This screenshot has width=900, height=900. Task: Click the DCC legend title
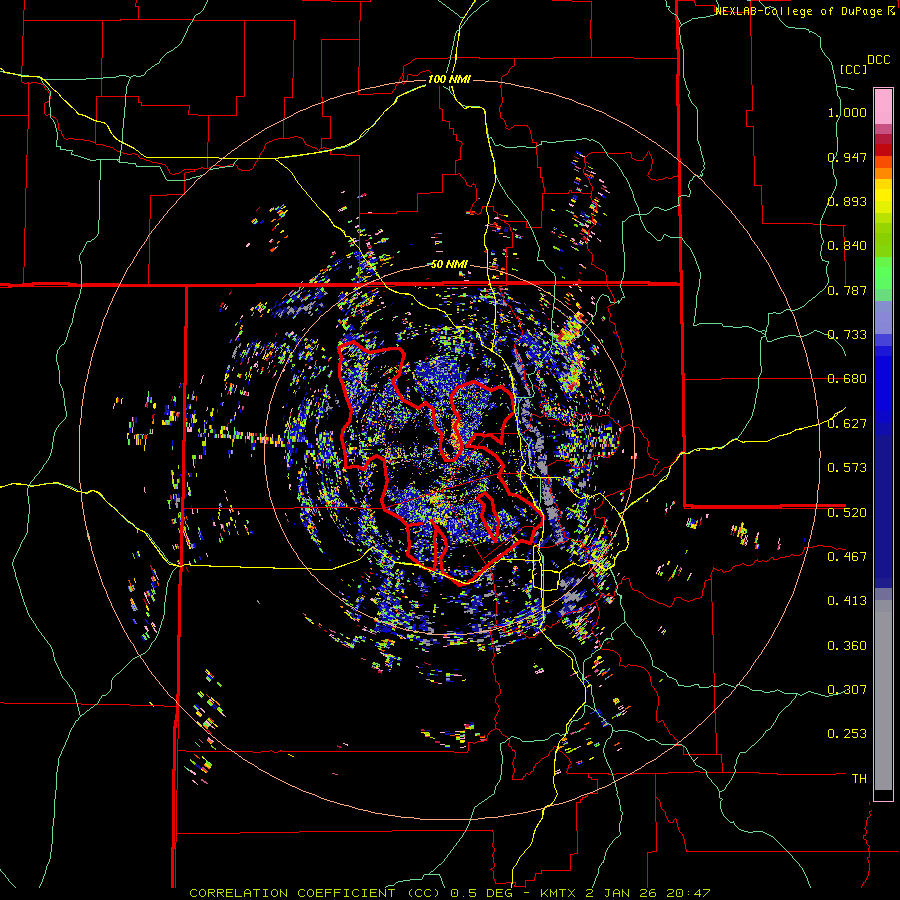click(x=878, y=60)
